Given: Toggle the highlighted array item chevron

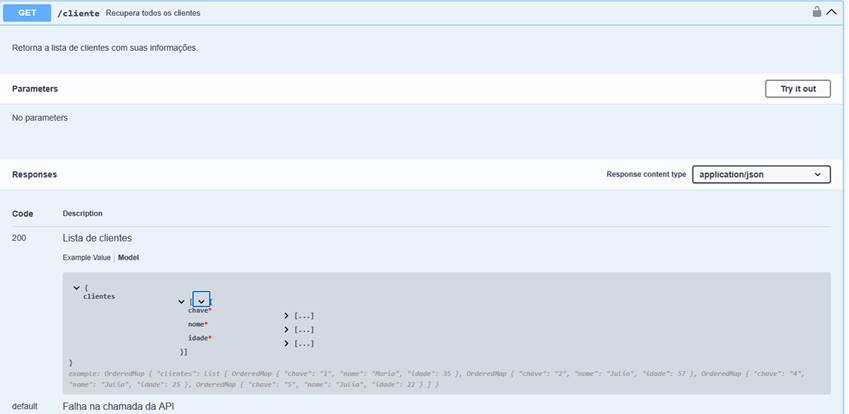Looking at the screenshot, I should (201, 300).
